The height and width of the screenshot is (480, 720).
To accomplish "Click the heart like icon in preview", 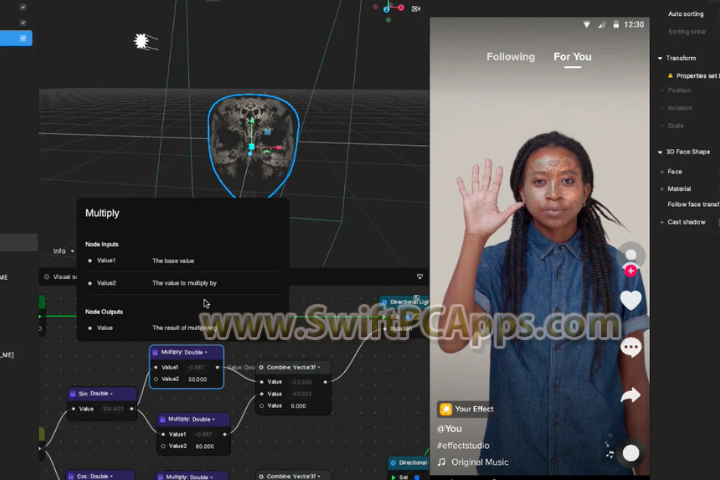I will point(631,300).
